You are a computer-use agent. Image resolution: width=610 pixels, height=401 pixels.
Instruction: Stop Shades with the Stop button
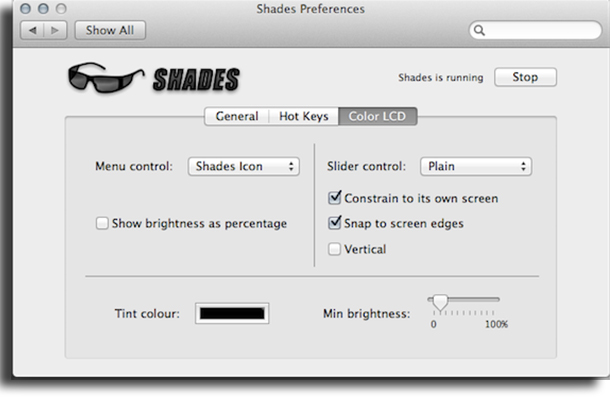(525, 77)
